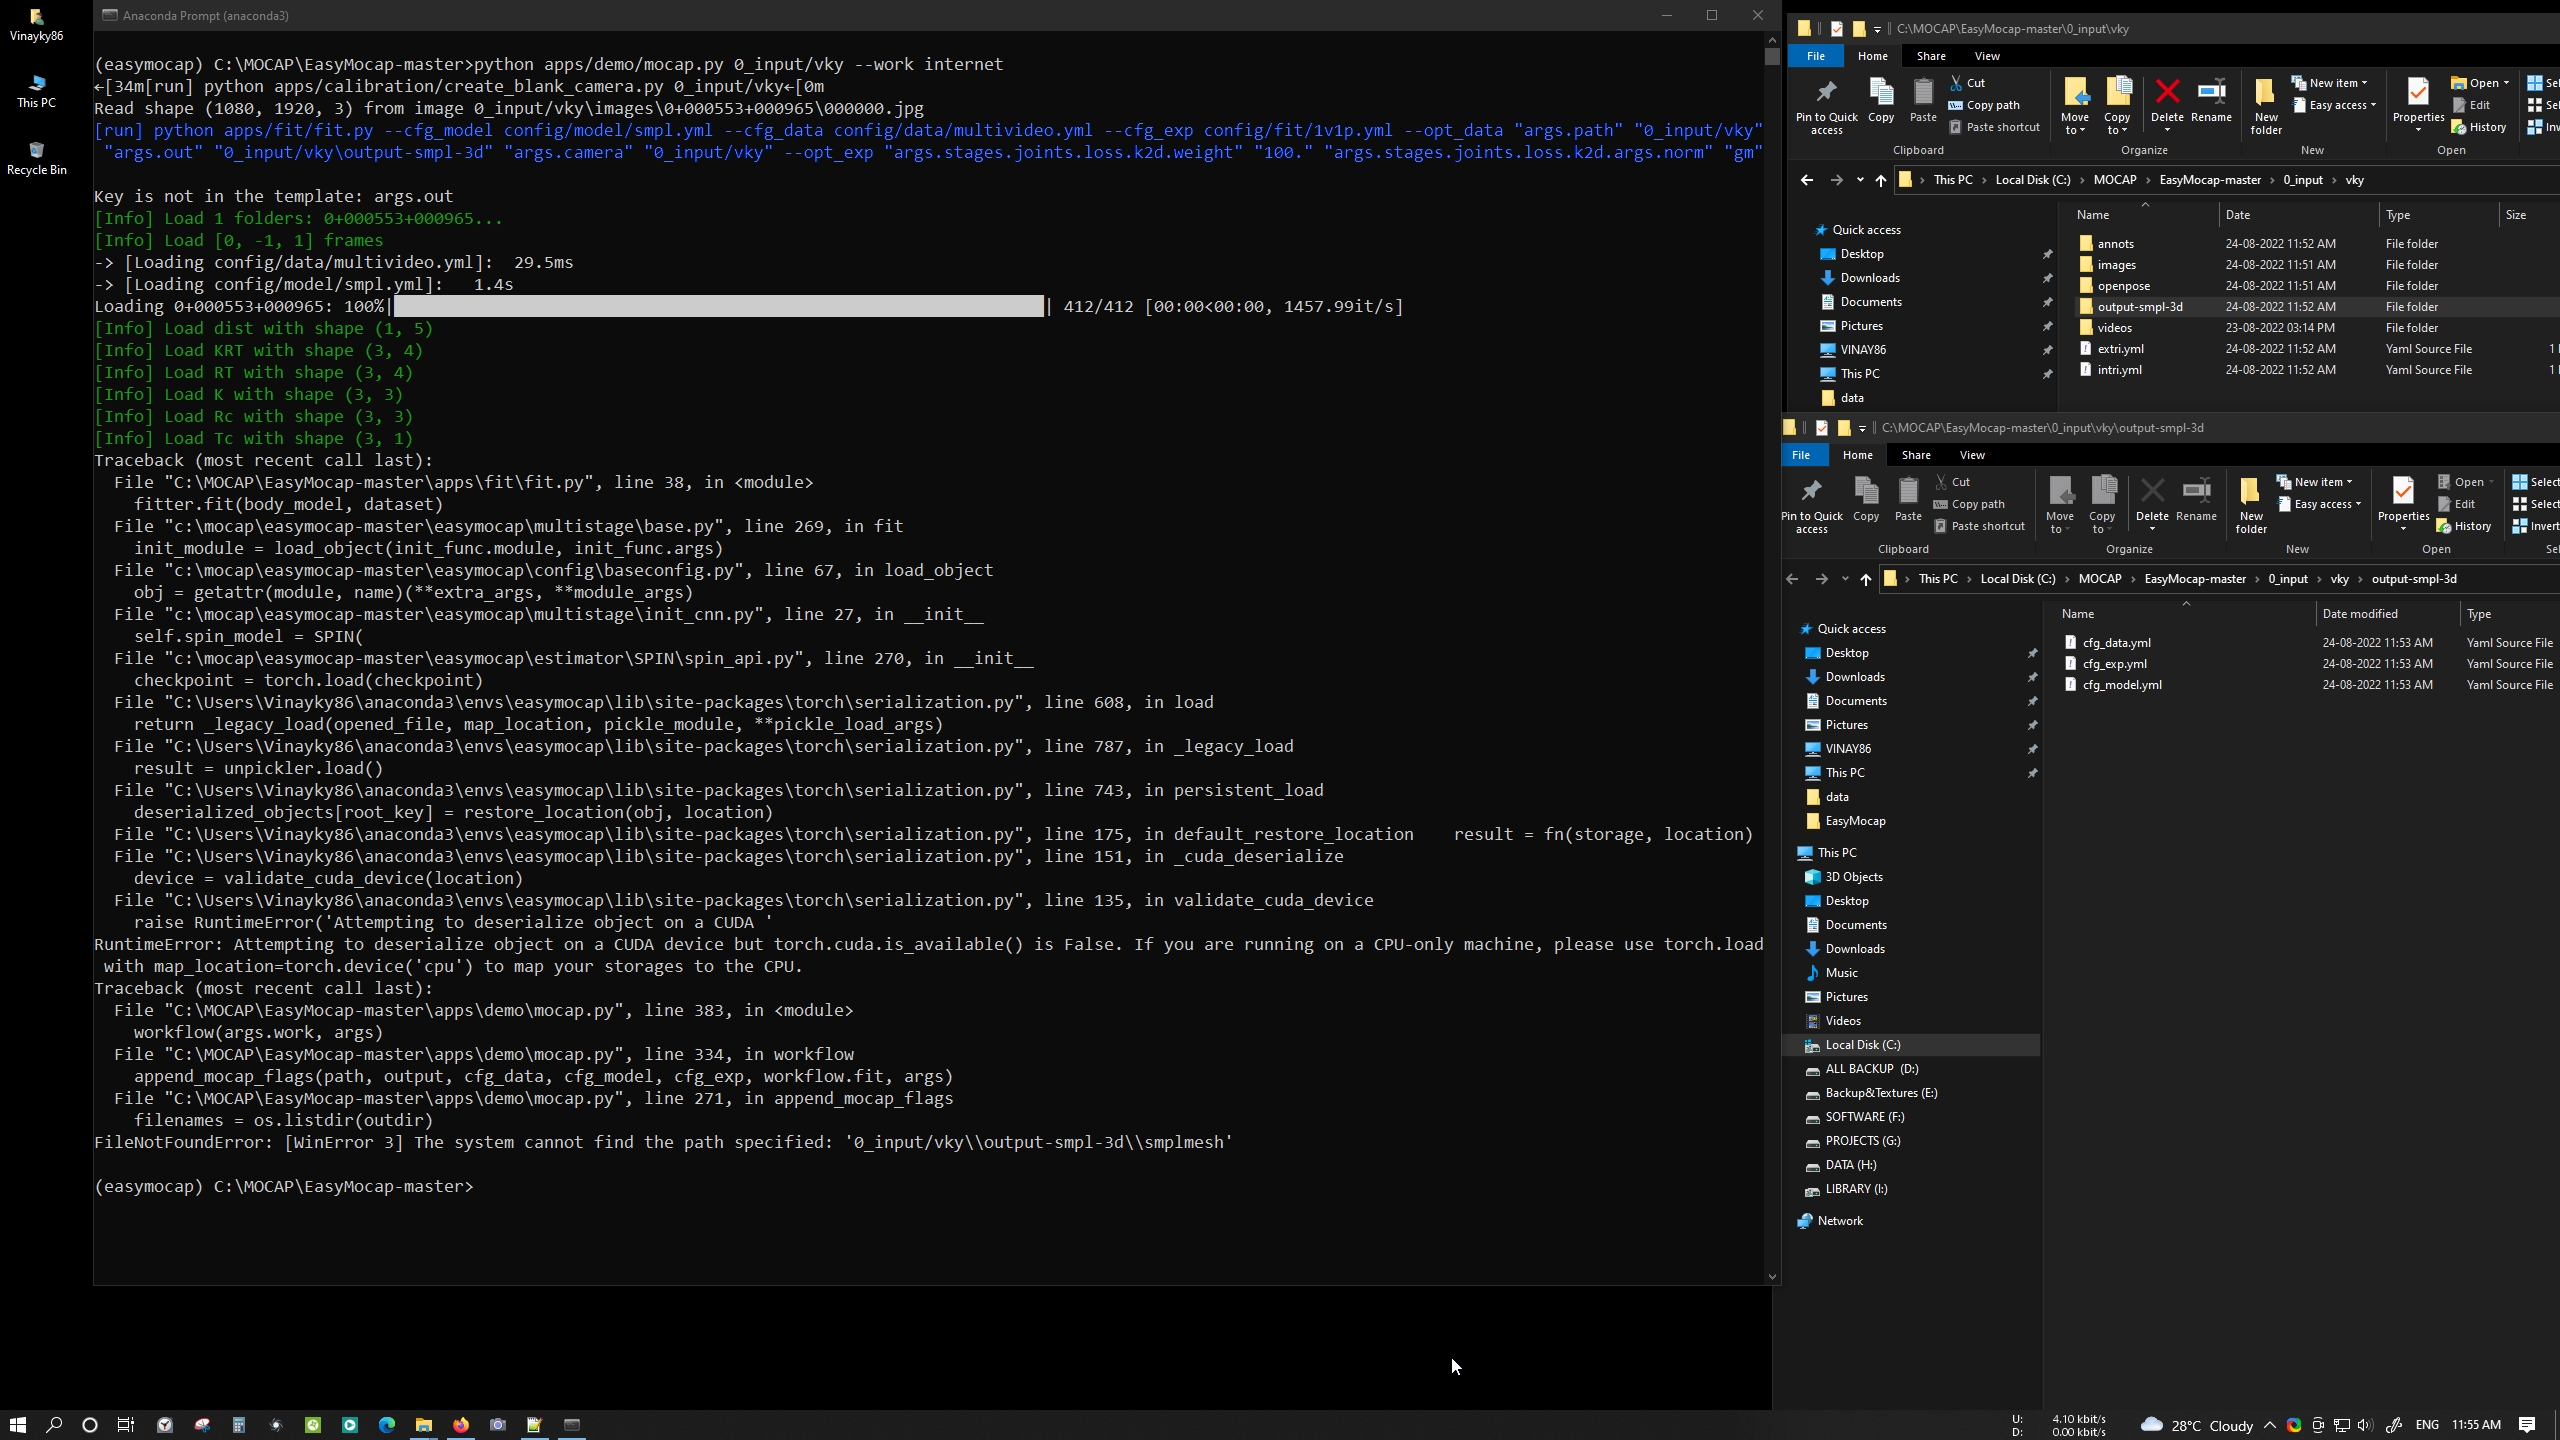This screenshot has height=1440, width=2560.
Task: Pin current folder to Quick access
Action: 1826,105
